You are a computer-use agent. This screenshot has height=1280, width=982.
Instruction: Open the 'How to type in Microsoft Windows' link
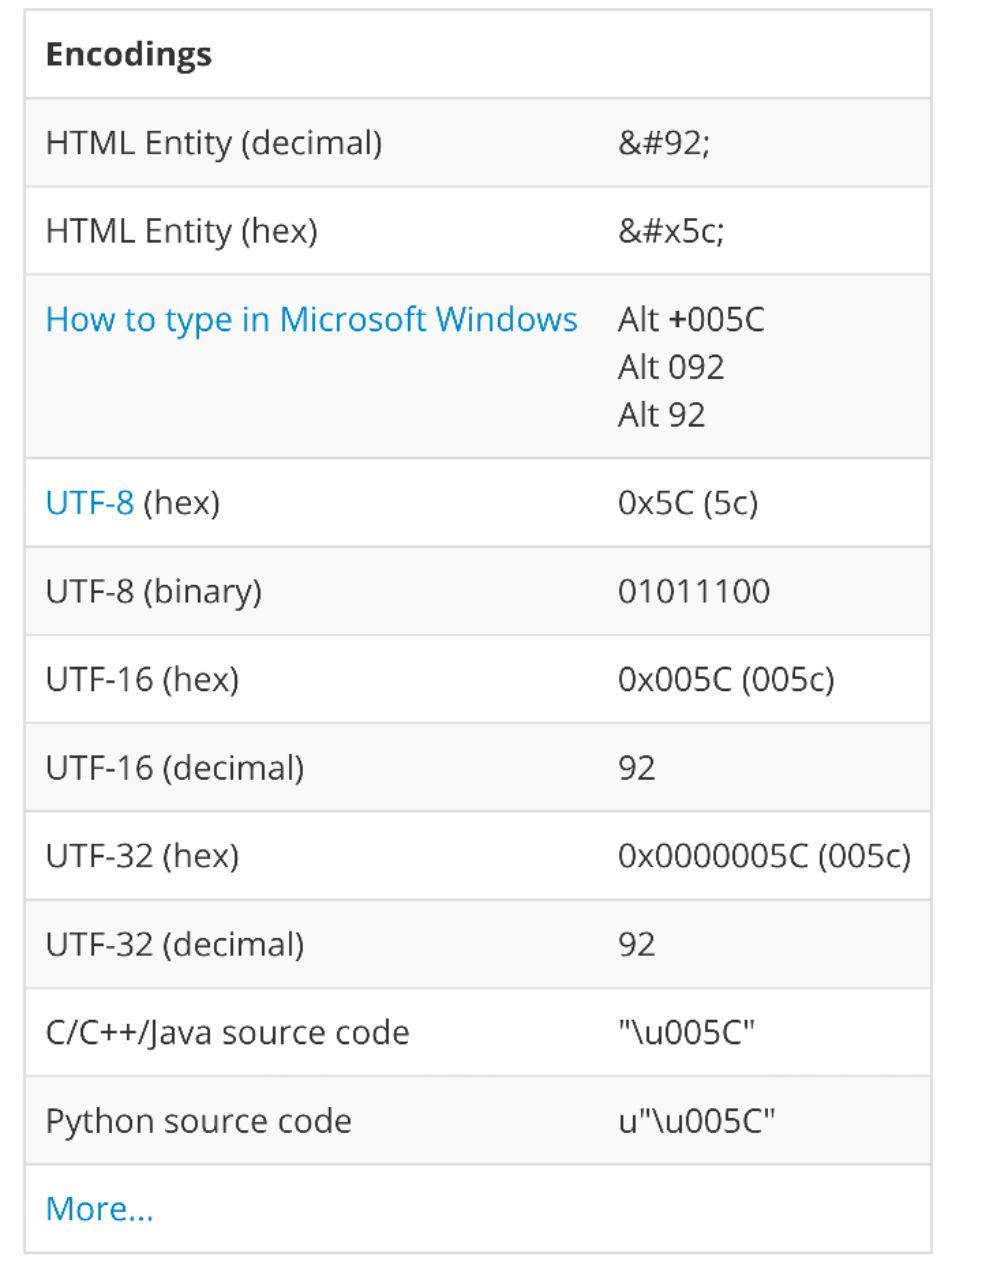311,320
